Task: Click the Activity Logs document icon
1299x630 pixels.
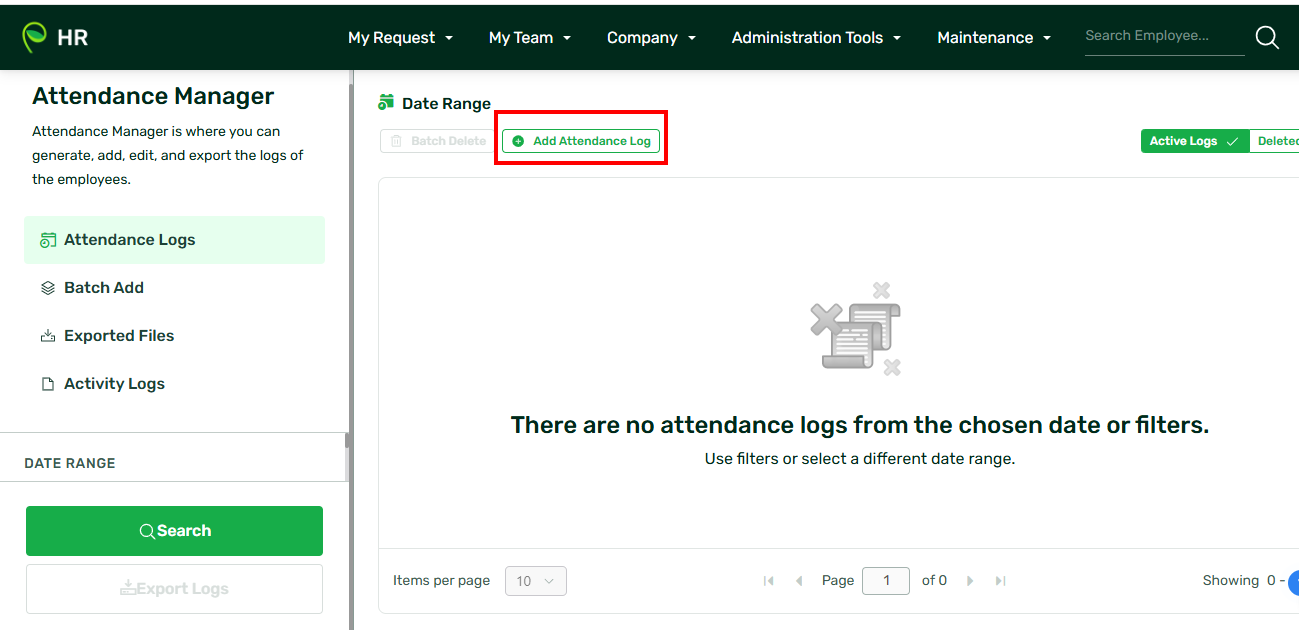Action: coord(48,384)
